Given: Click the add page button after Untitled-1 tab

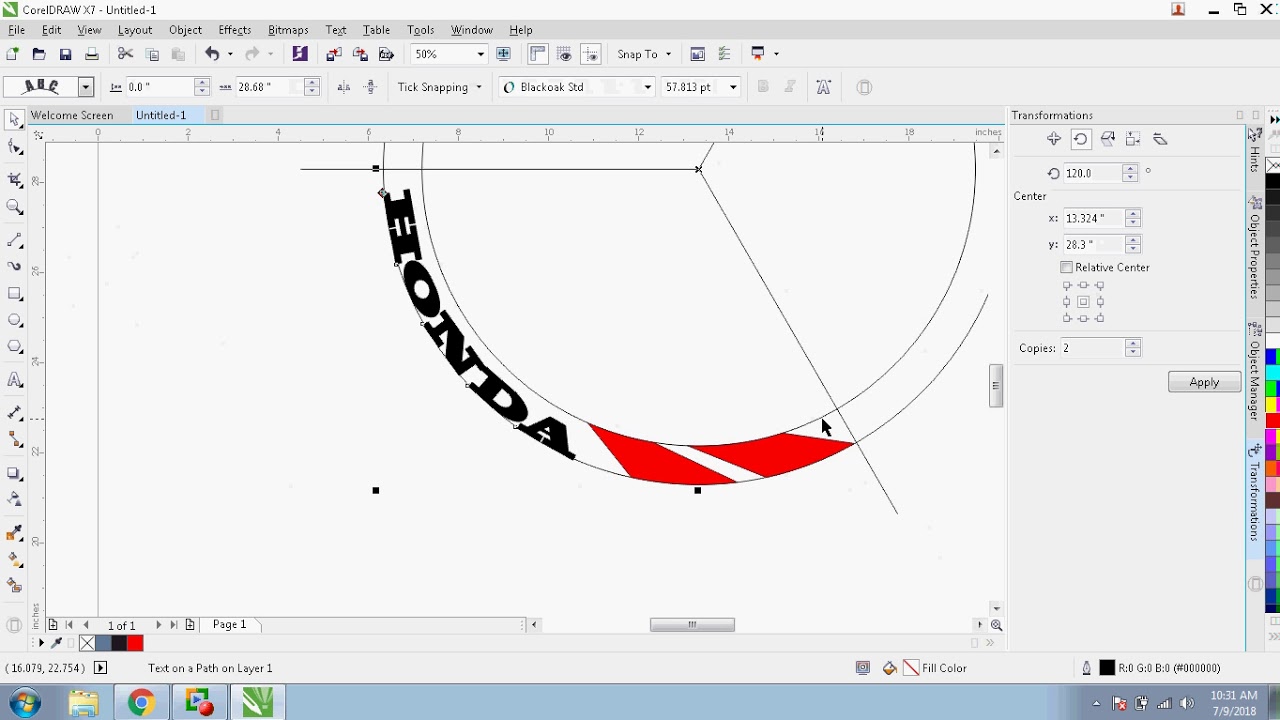Looking at the screenshot, I should point(214,115).
